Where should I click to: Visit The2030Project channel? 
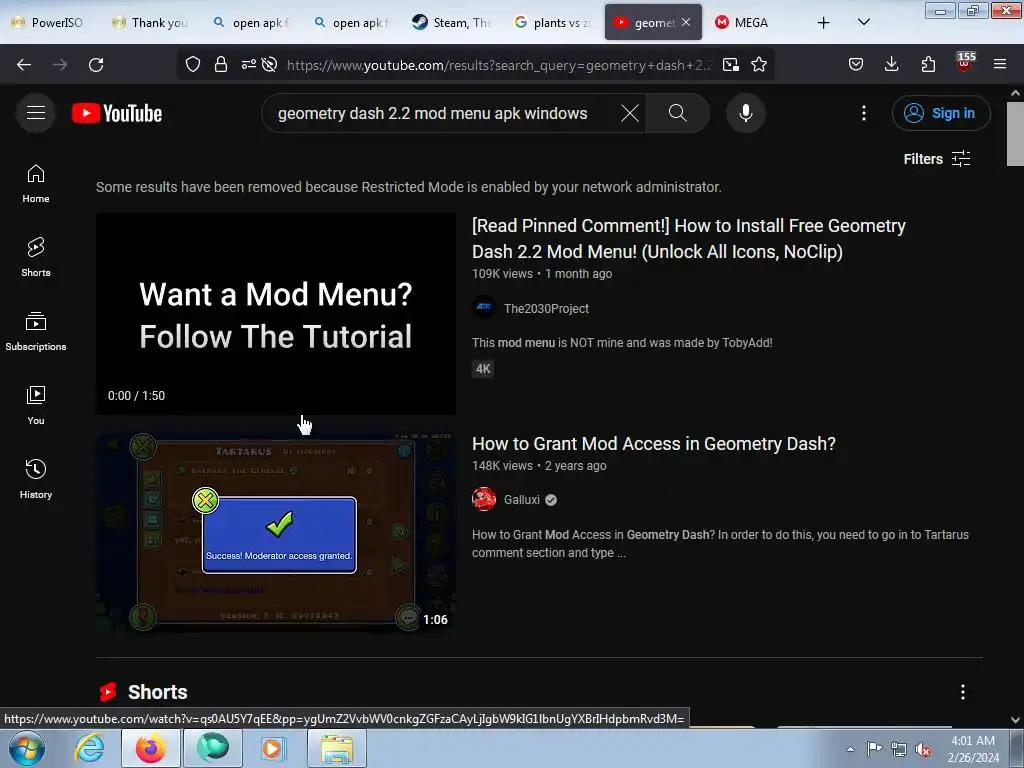tap(546, 308)
